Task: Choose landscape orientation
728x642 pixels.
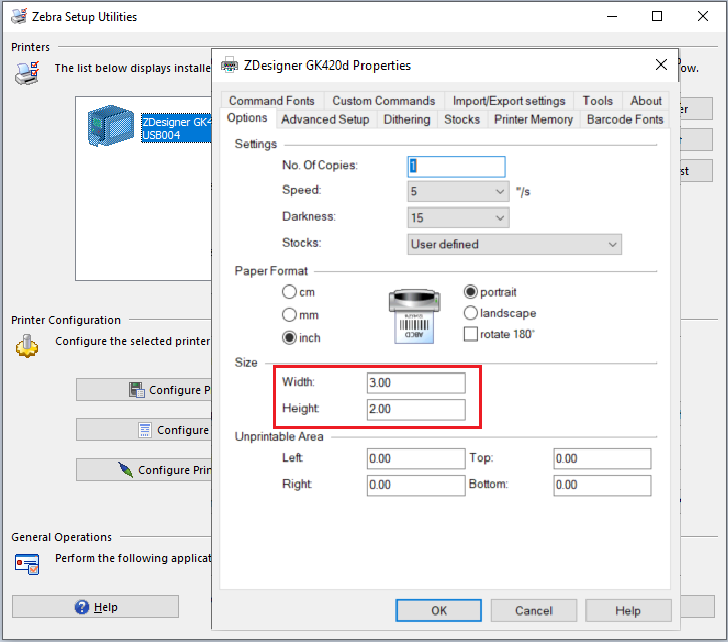Action: pos(471,313)
